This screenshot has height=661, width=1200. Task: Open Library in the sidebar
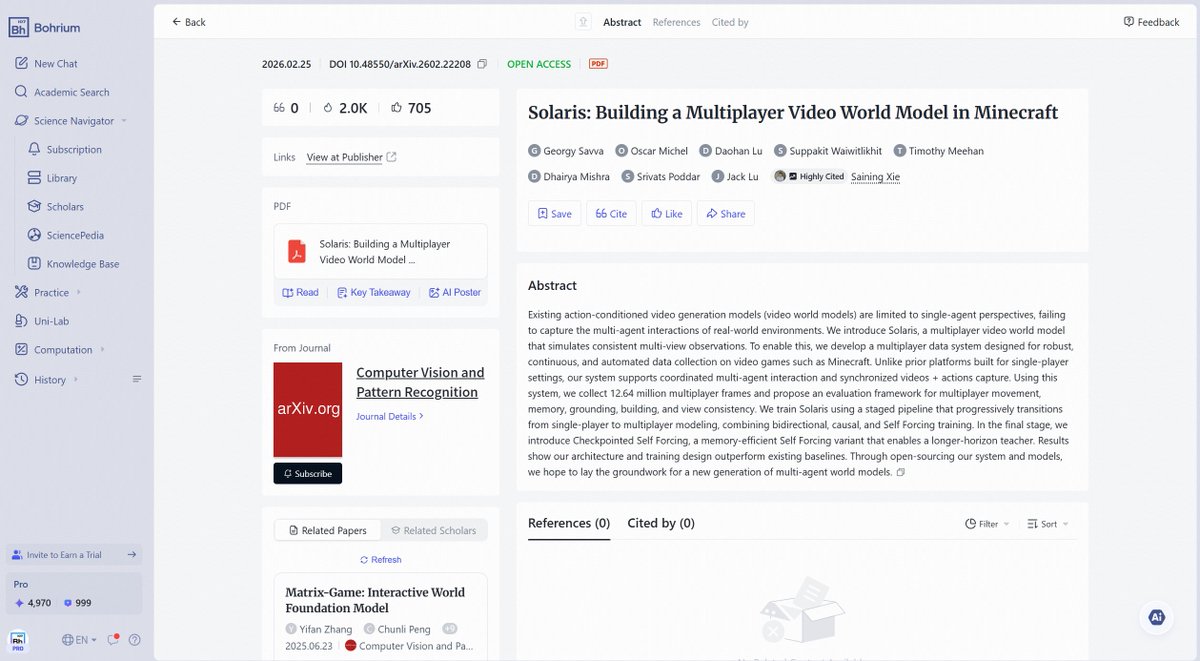[x=53, y=178]
